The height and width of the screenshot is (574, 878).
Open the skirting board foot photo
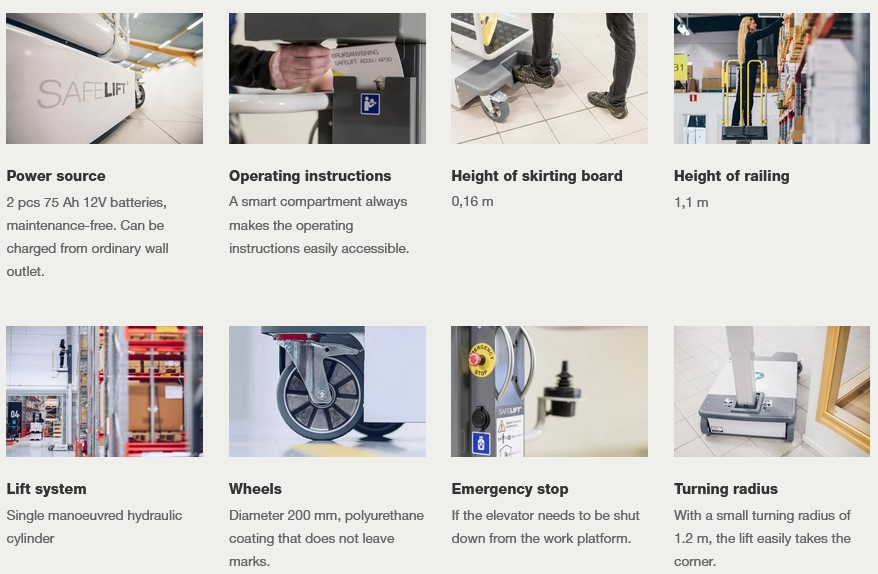pyautogui.click(x=549, y=78)
